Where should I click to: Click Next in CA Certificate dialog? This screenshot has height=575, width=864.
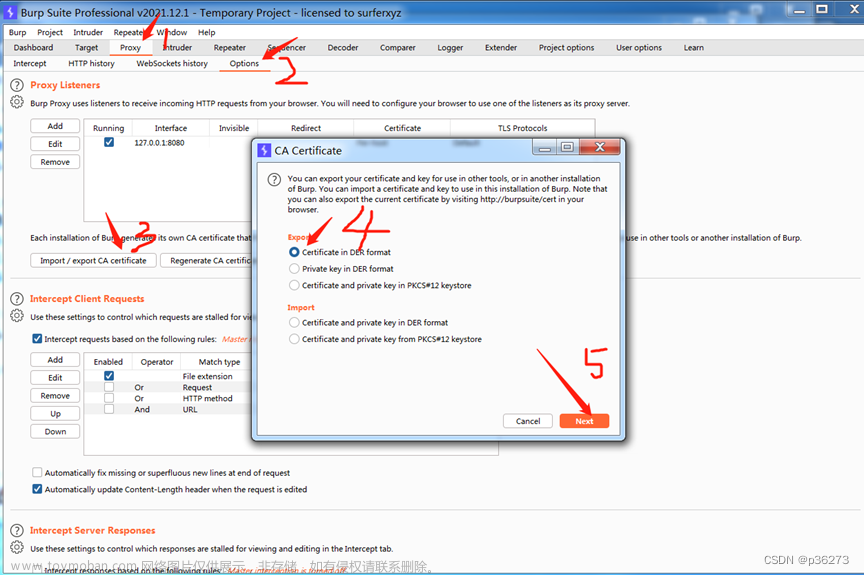(584, 421)
